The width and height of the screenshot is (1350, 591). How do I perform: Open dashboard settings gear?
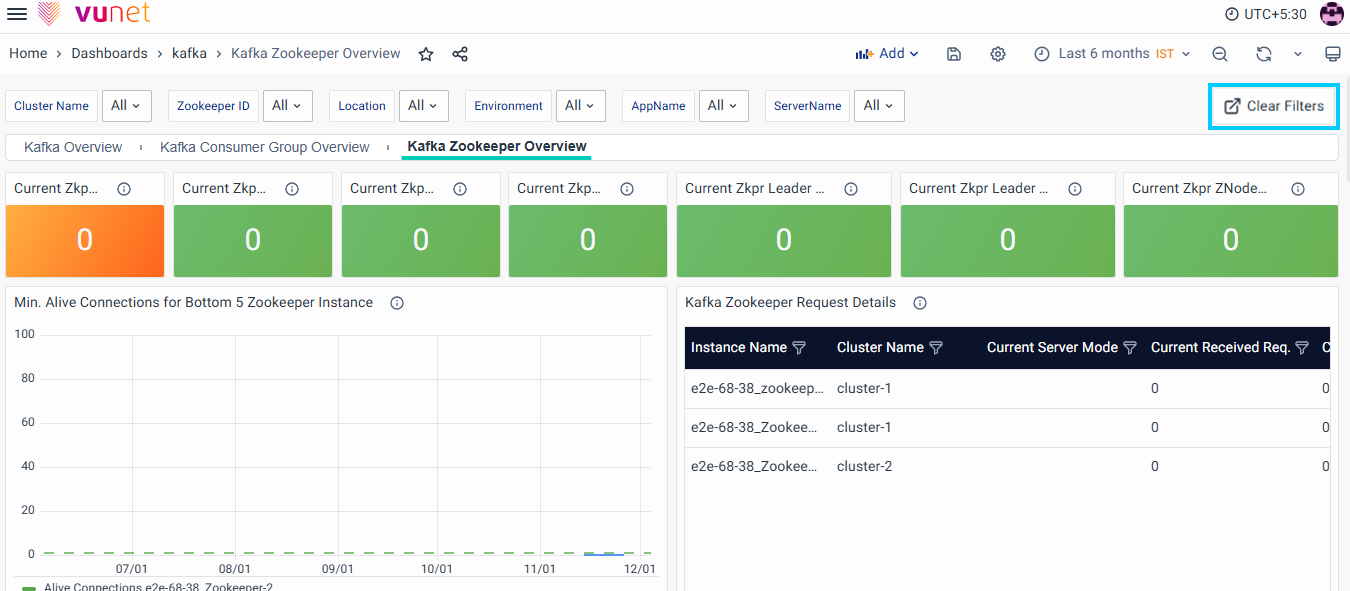[x=998, y=54]
